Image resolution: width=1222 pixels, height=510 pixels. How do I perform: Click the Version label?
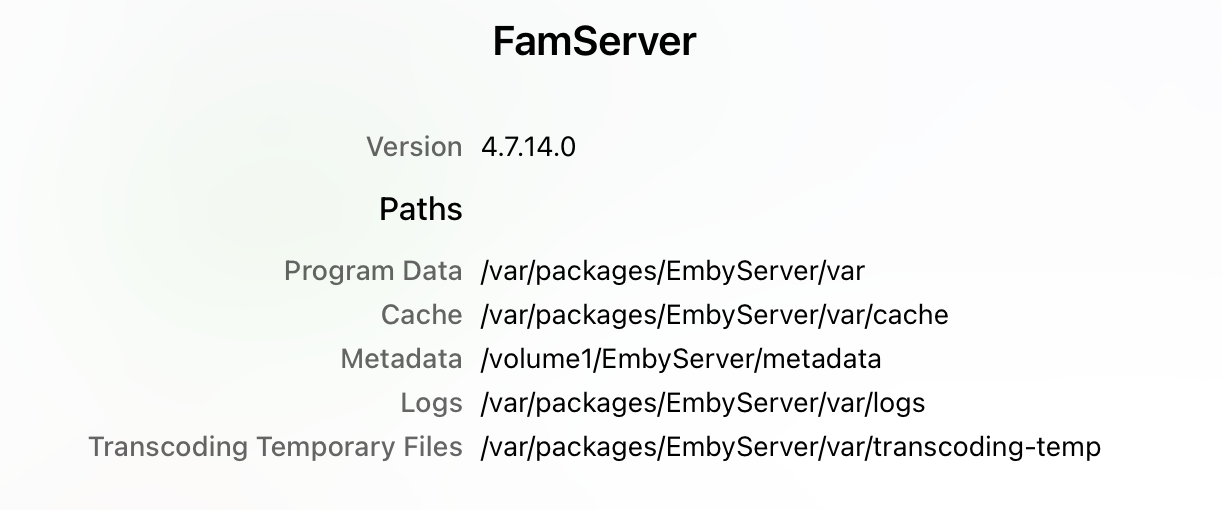(414, 147)
